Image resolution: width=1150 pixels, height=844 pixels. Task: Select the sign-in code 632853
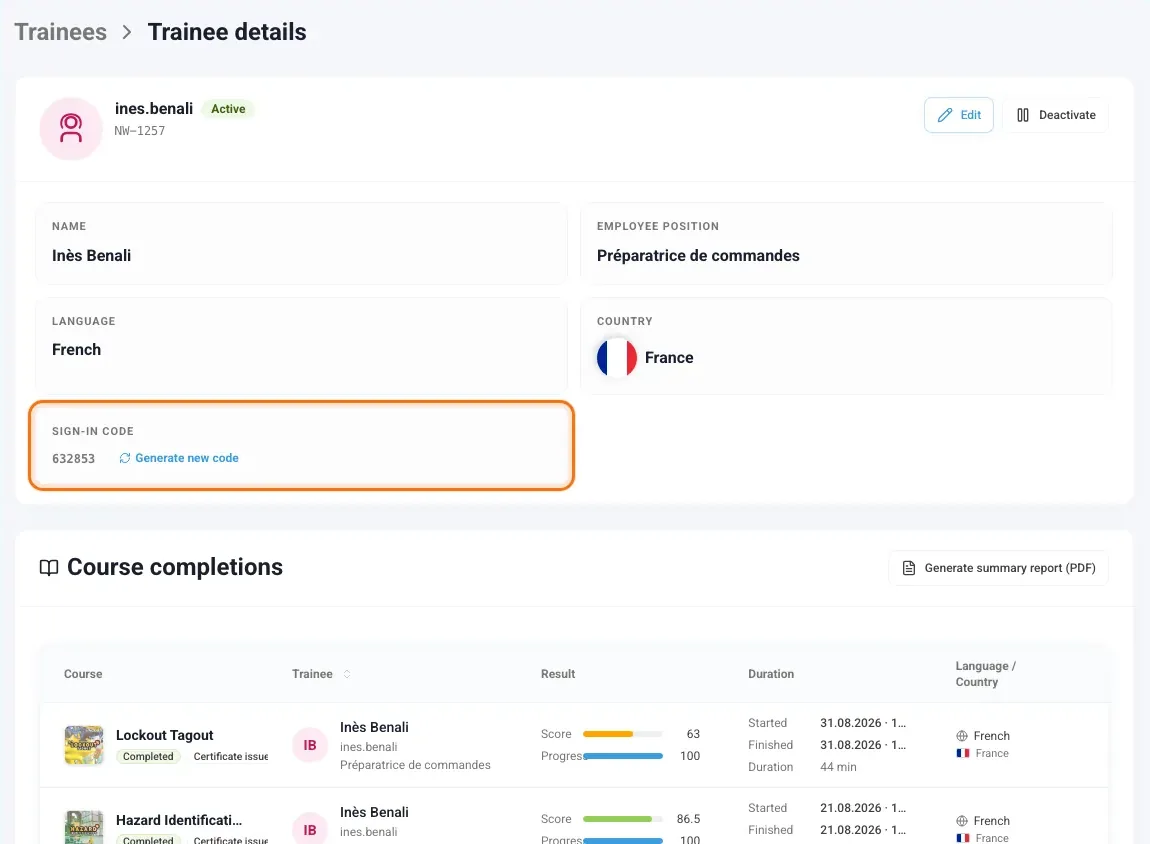tap(73, 459)
